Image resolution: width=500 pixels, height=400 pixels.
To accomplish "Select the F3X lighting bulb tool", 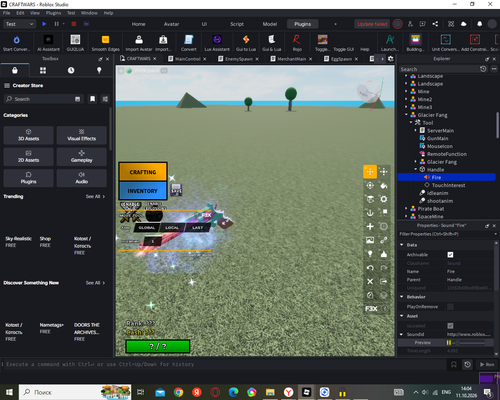I will (370, 254).
